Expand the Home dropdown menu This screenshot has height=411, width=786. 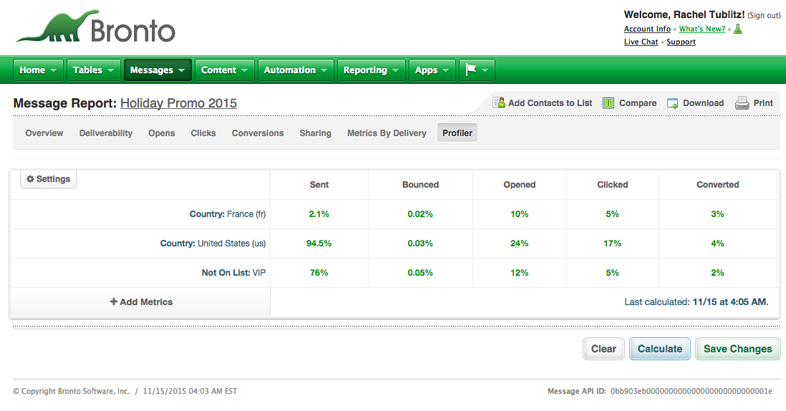coord(39,70)
